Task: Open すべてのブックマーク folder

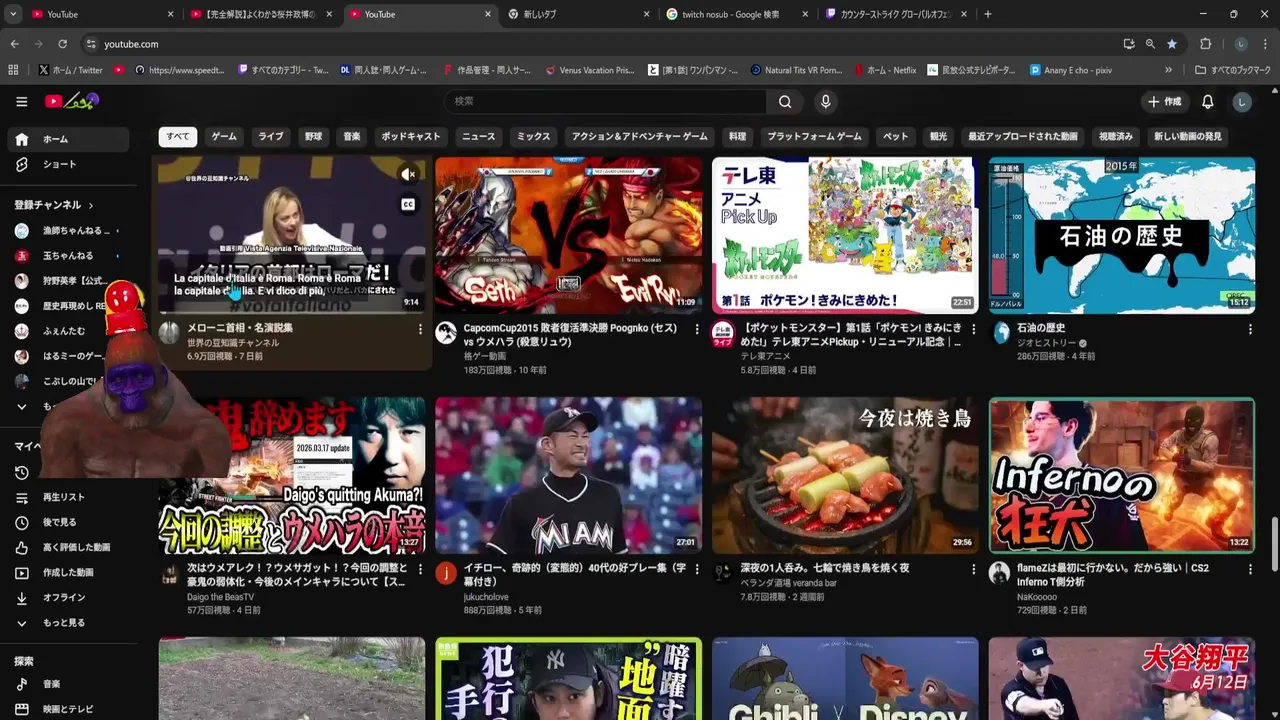Action: pyautogui.click(x=1233, y=70)
